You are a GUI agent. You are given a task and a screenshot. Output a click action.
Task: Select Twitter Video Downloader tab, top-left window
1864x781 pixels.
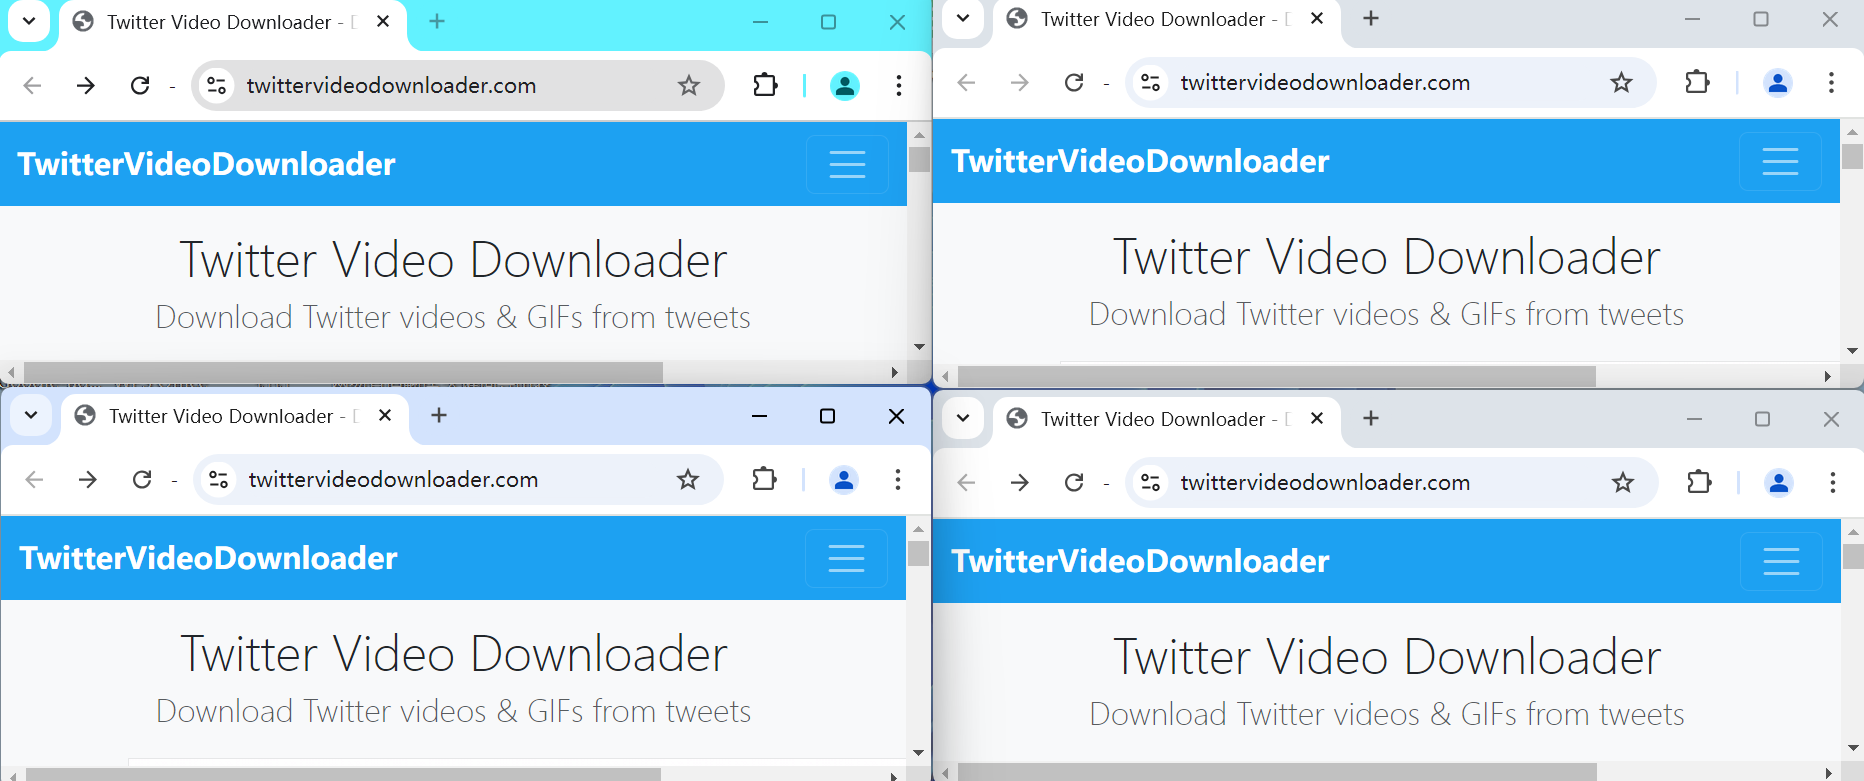coord(232,22)
